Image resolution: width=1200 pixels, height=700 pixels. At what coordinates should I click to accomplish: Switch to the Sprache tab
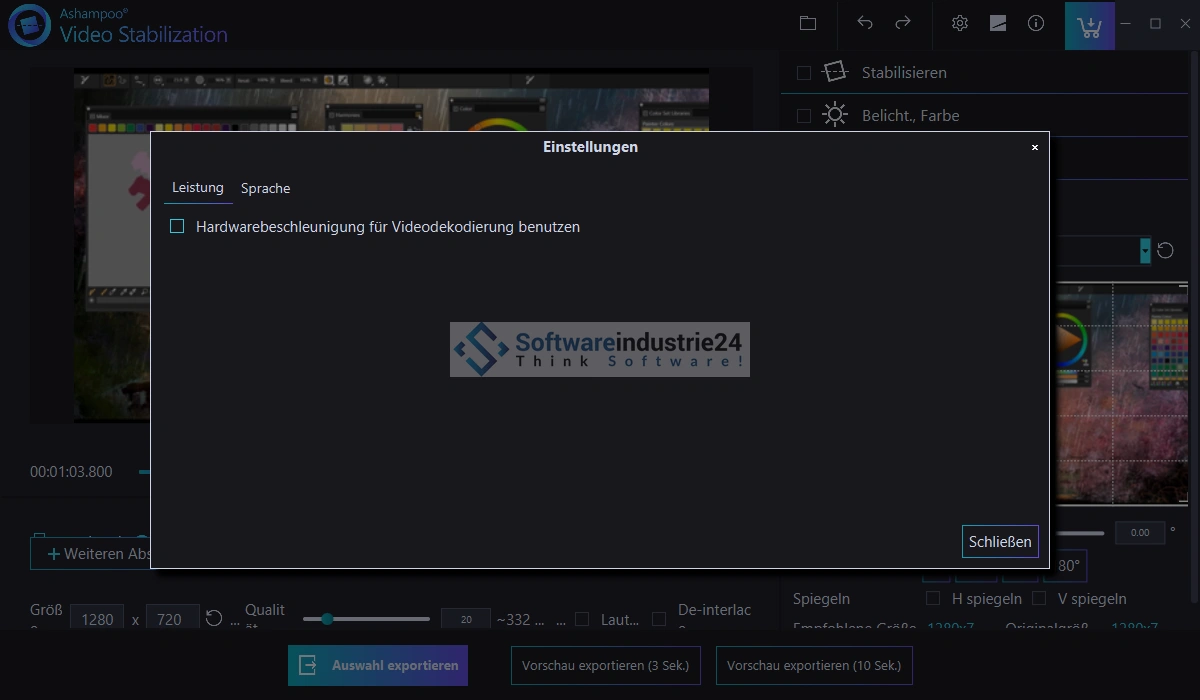265,189
